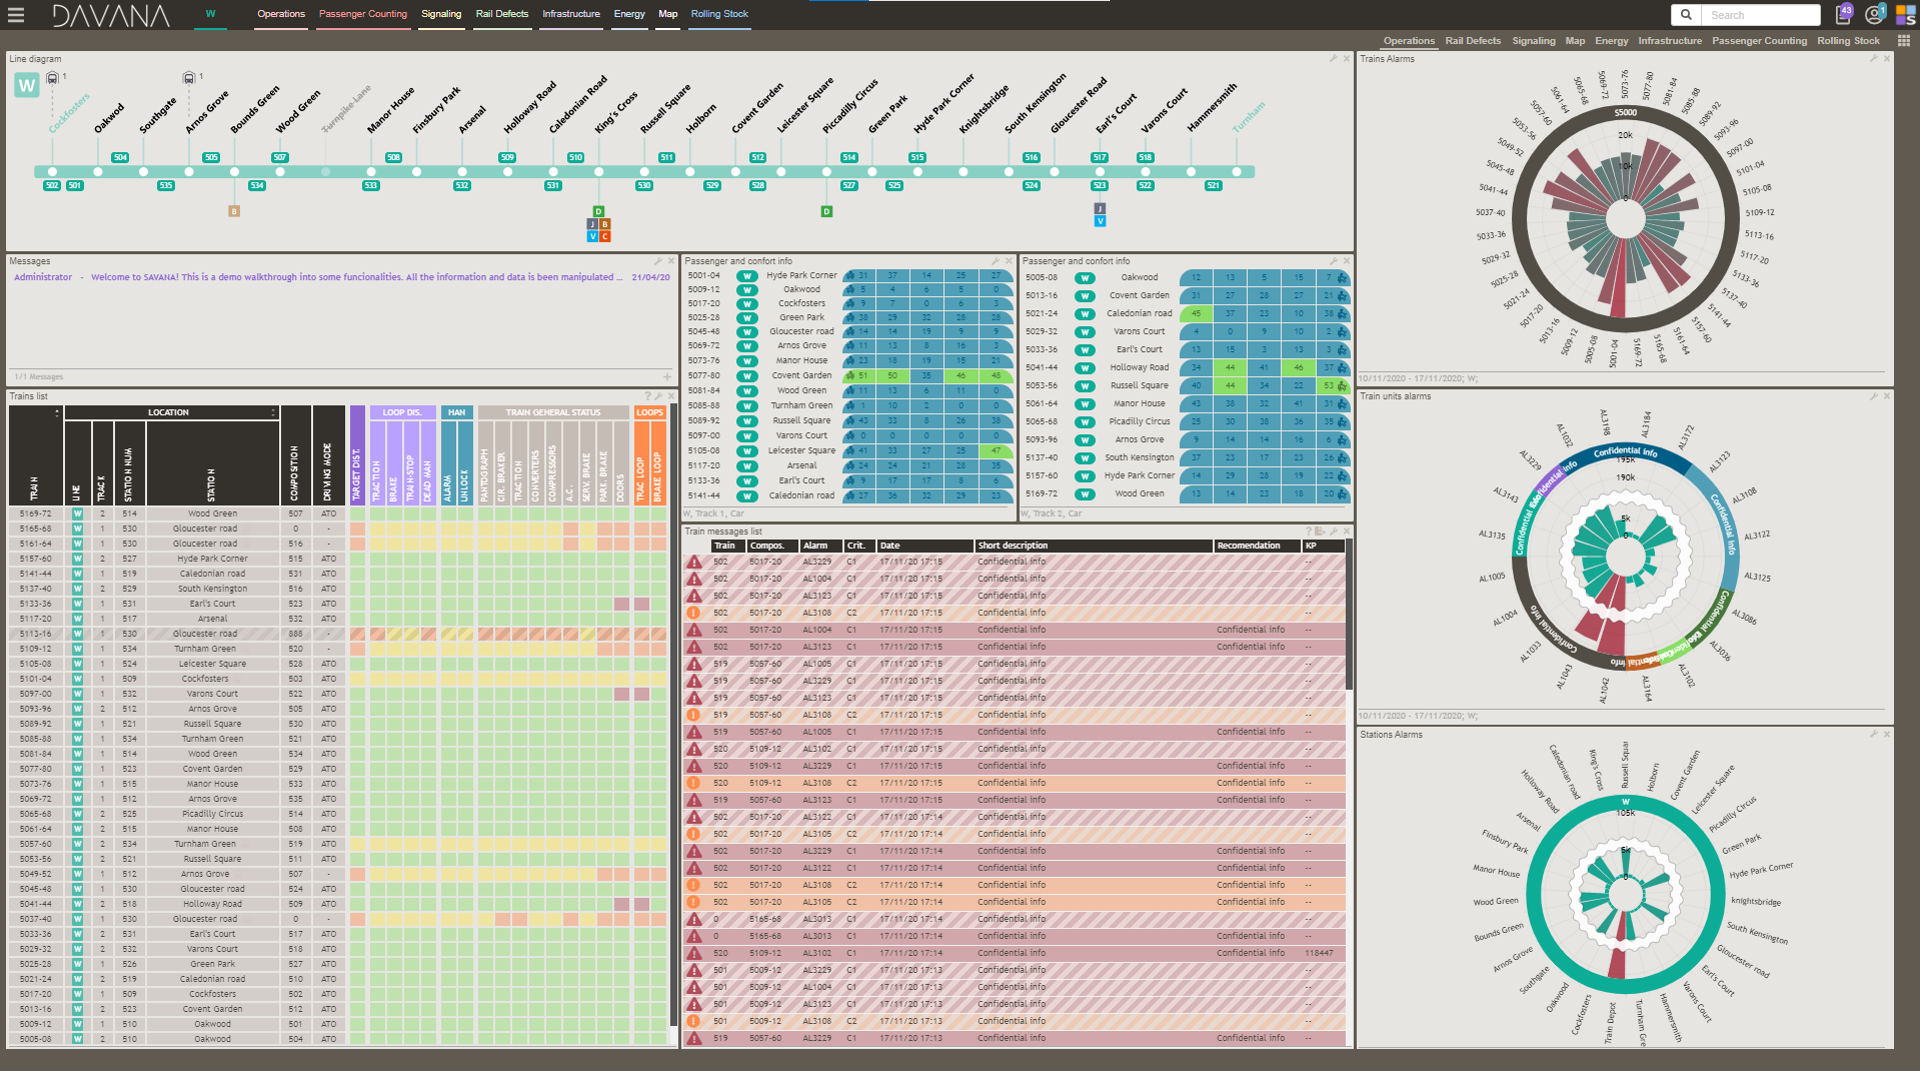Click blue V badge under Earl's Court

click(x=1100, y=221)
